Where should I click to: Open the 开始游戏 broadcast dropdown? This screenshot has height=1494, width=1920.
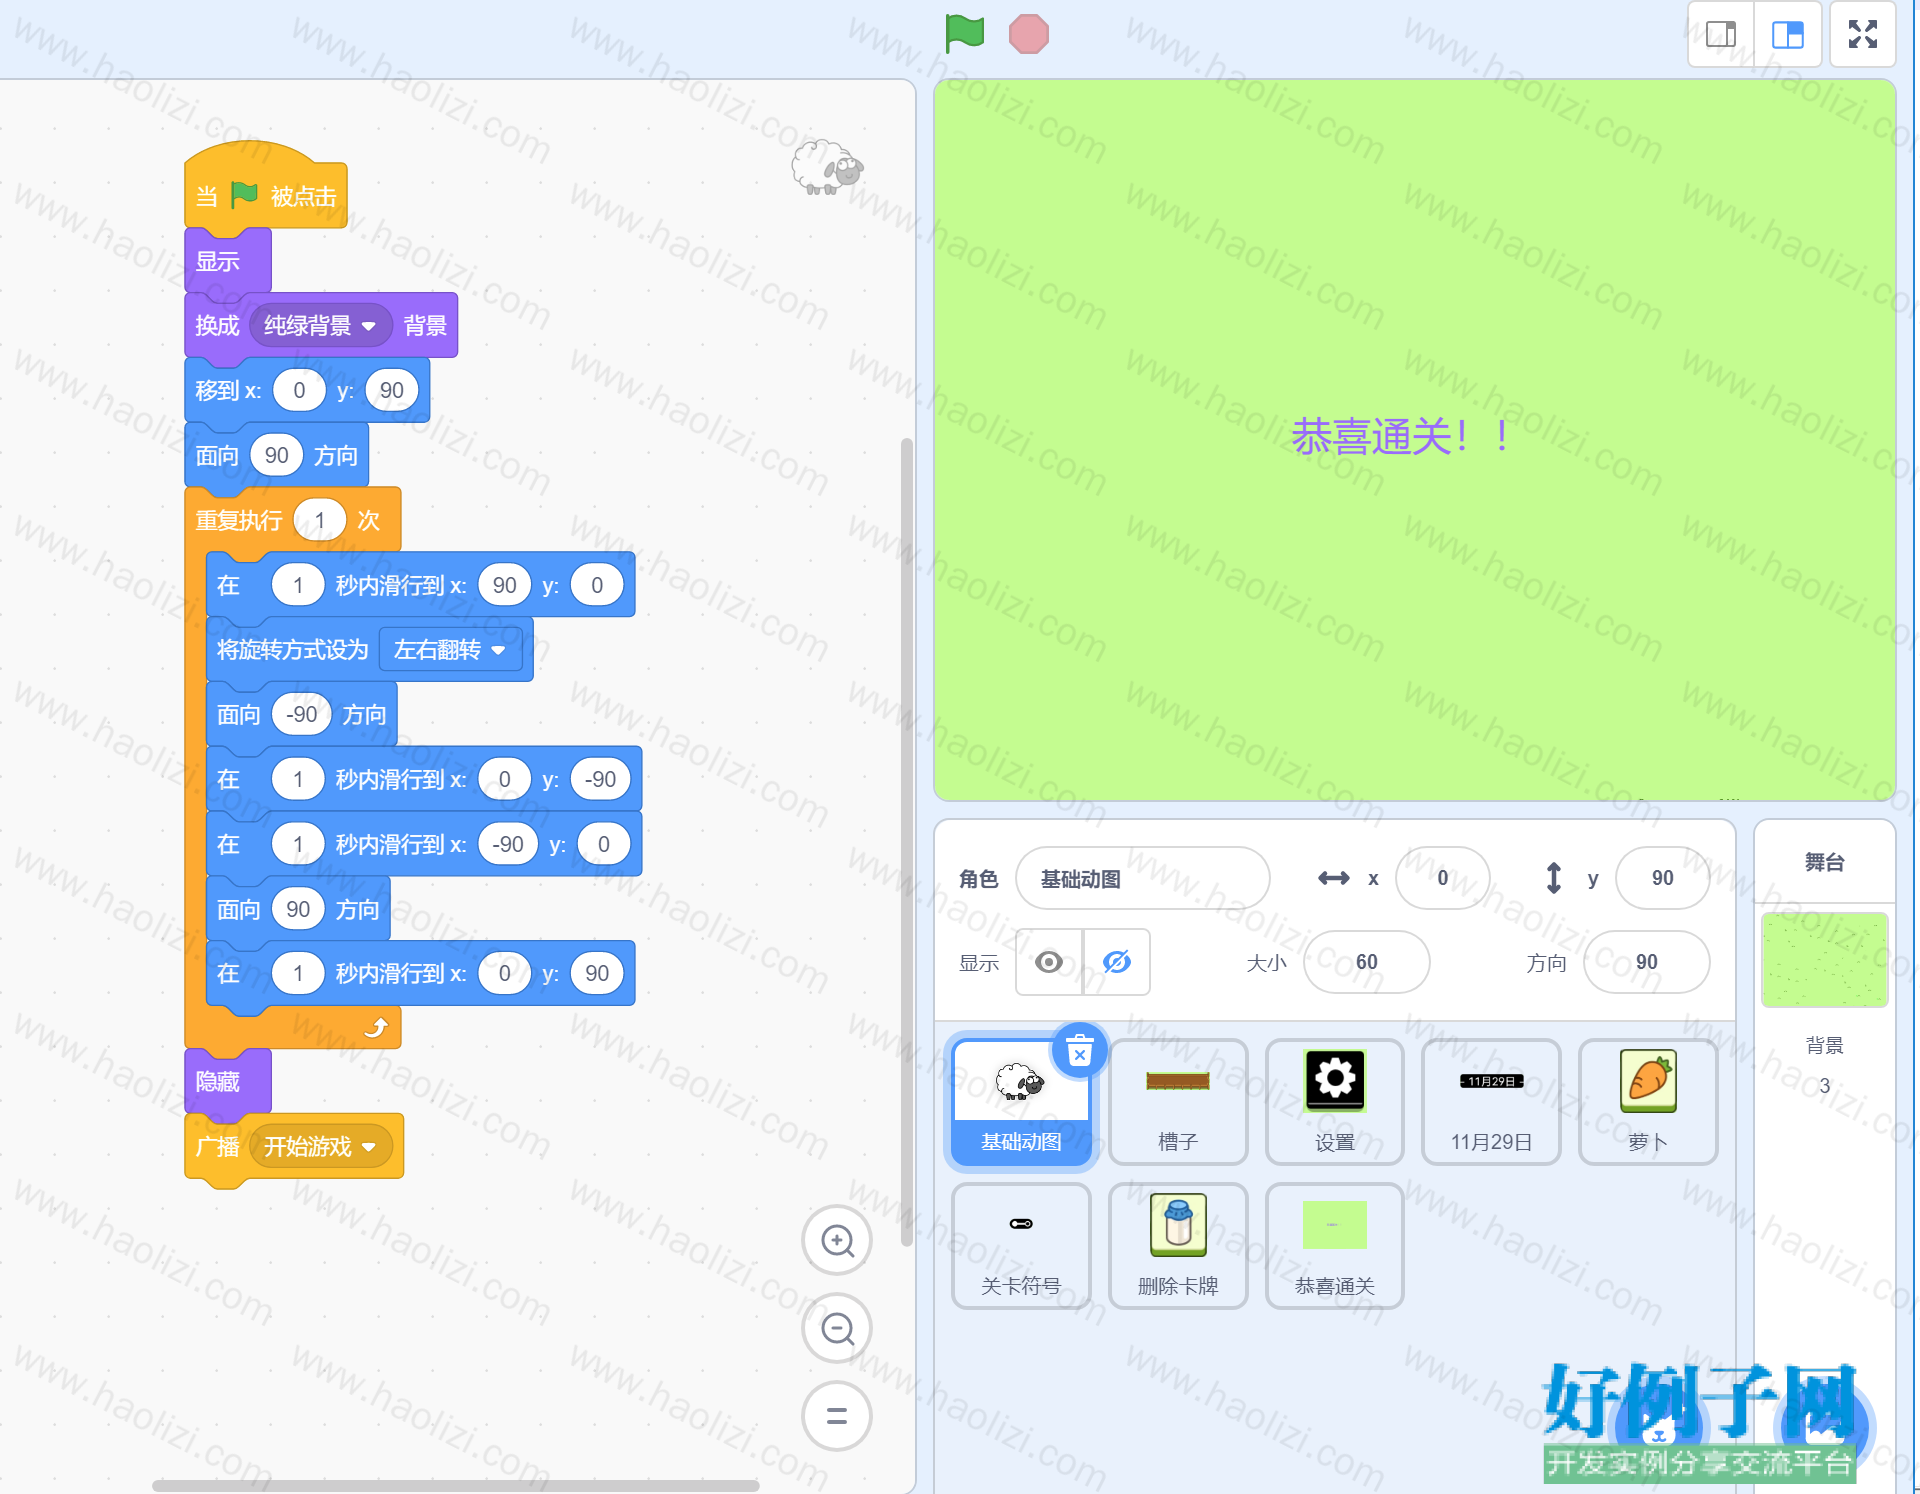(320, 1146)
